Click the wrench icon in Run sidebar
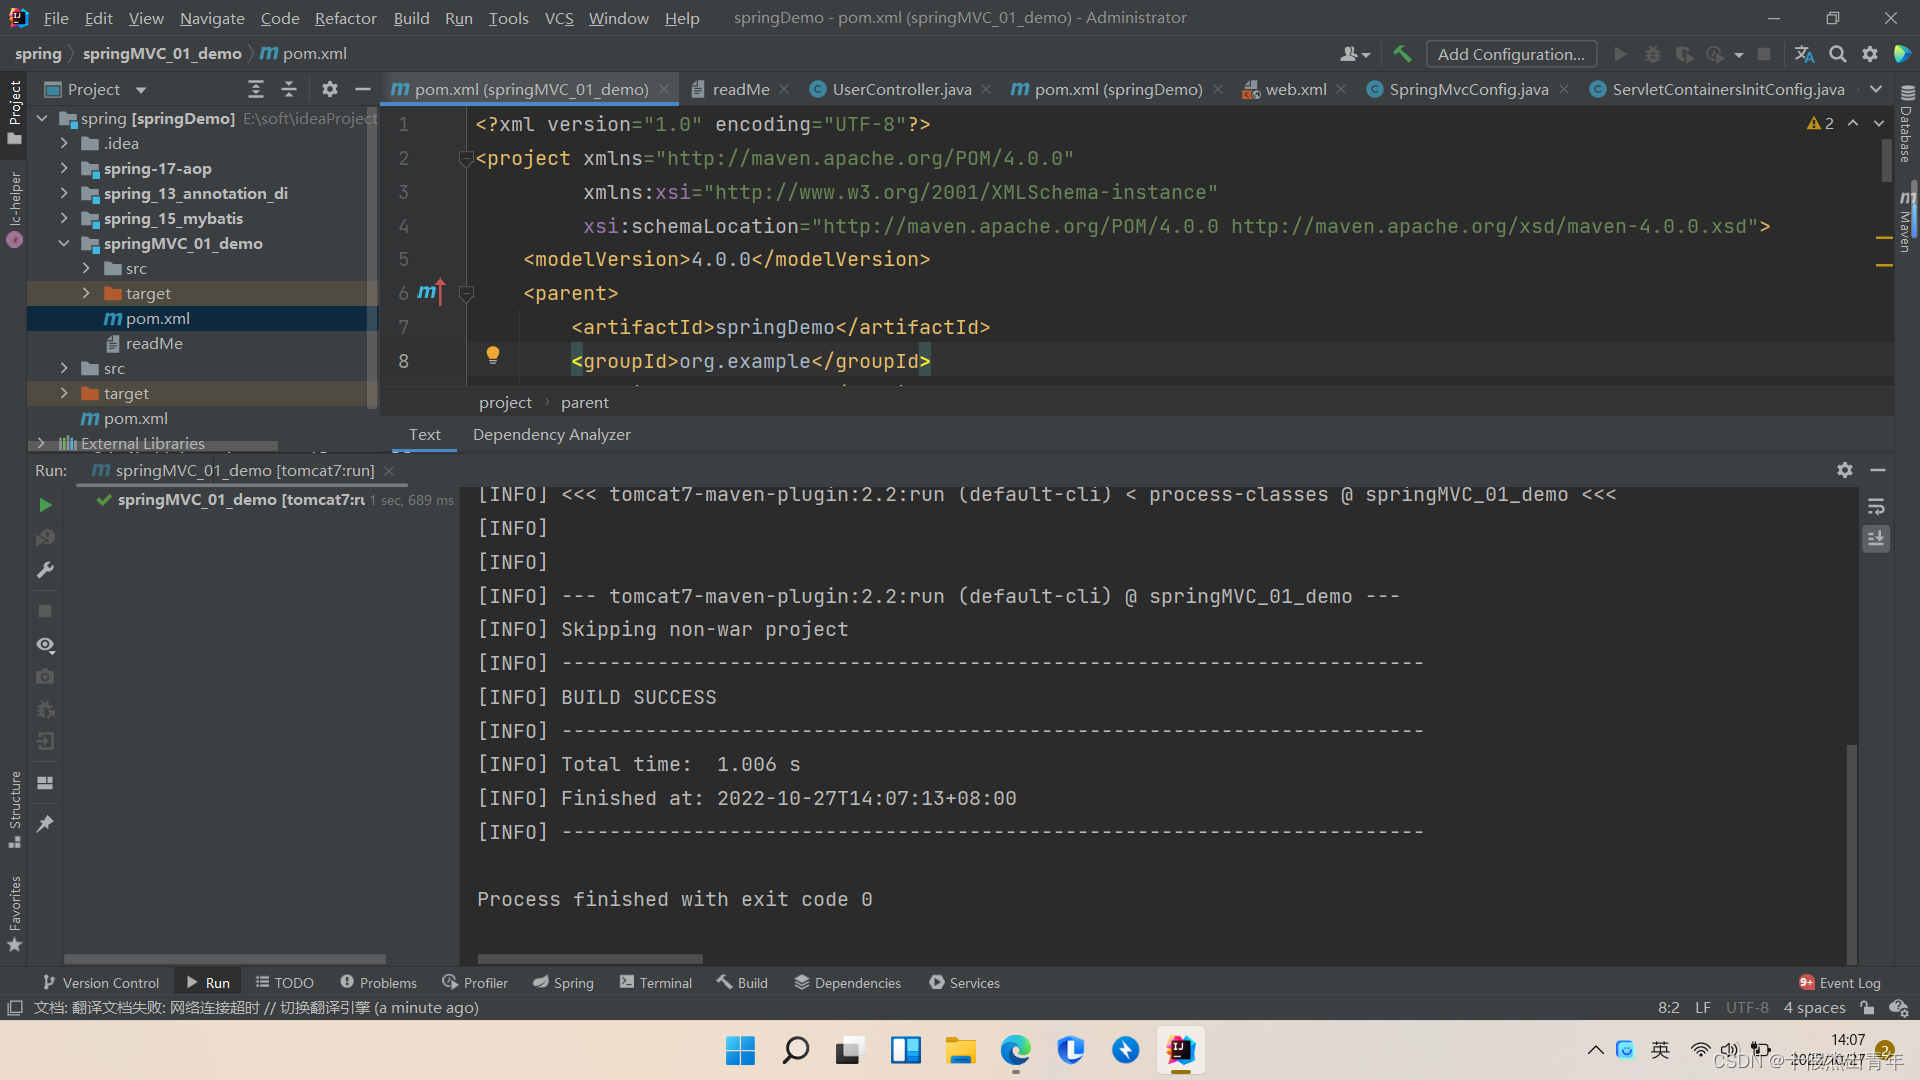Image resolution: width=1920 pixels, height=1080 pixels. (45, 570)
